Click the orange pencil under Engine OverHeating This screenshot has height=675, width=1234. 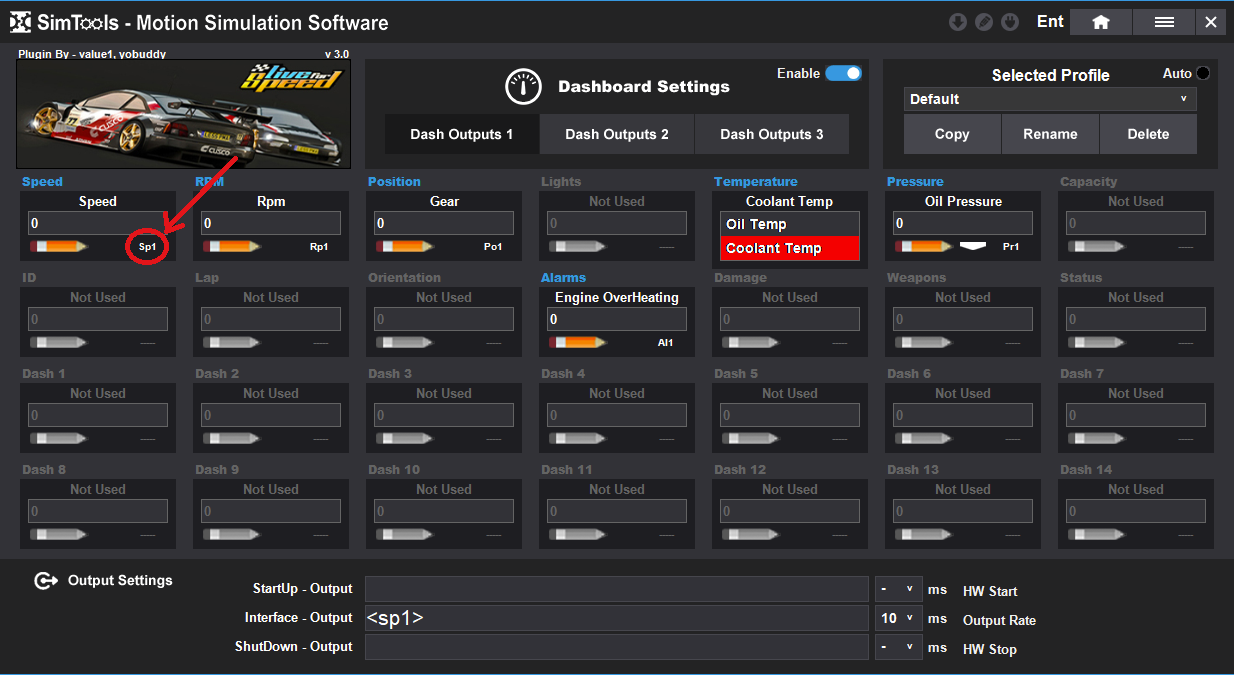click(578, 342)
